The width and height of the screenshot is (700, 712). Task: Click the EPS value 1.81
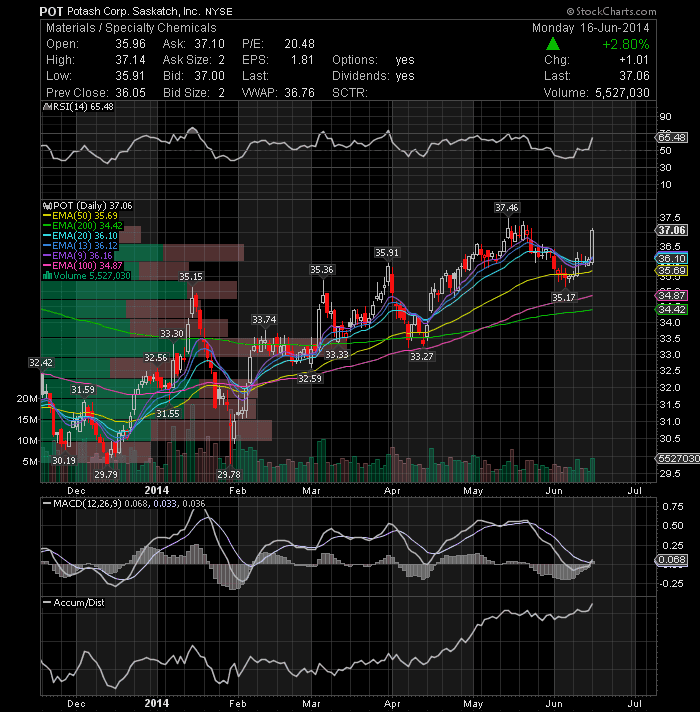pos(303,60)
